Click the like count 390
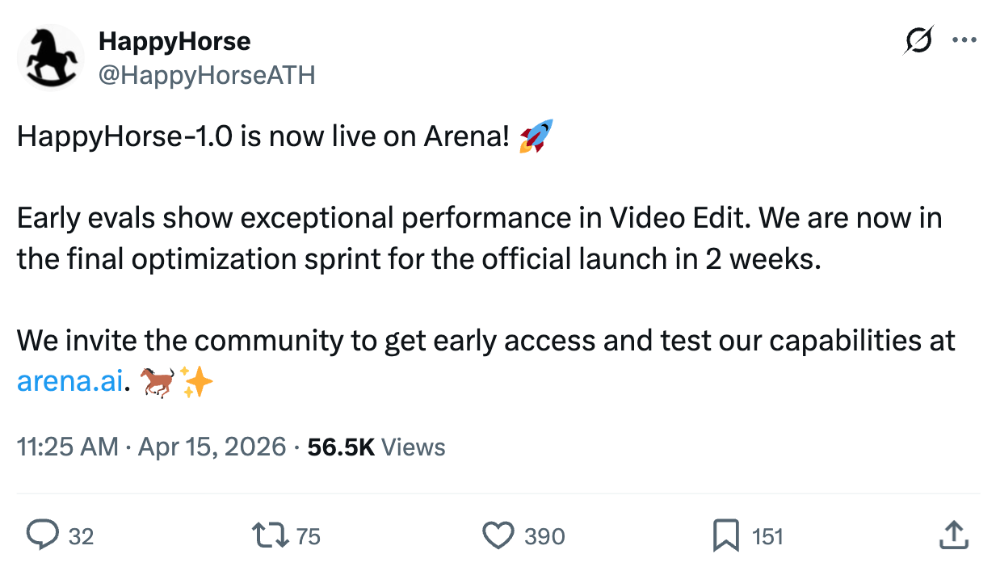1000x562 pixels. point(544,537)
